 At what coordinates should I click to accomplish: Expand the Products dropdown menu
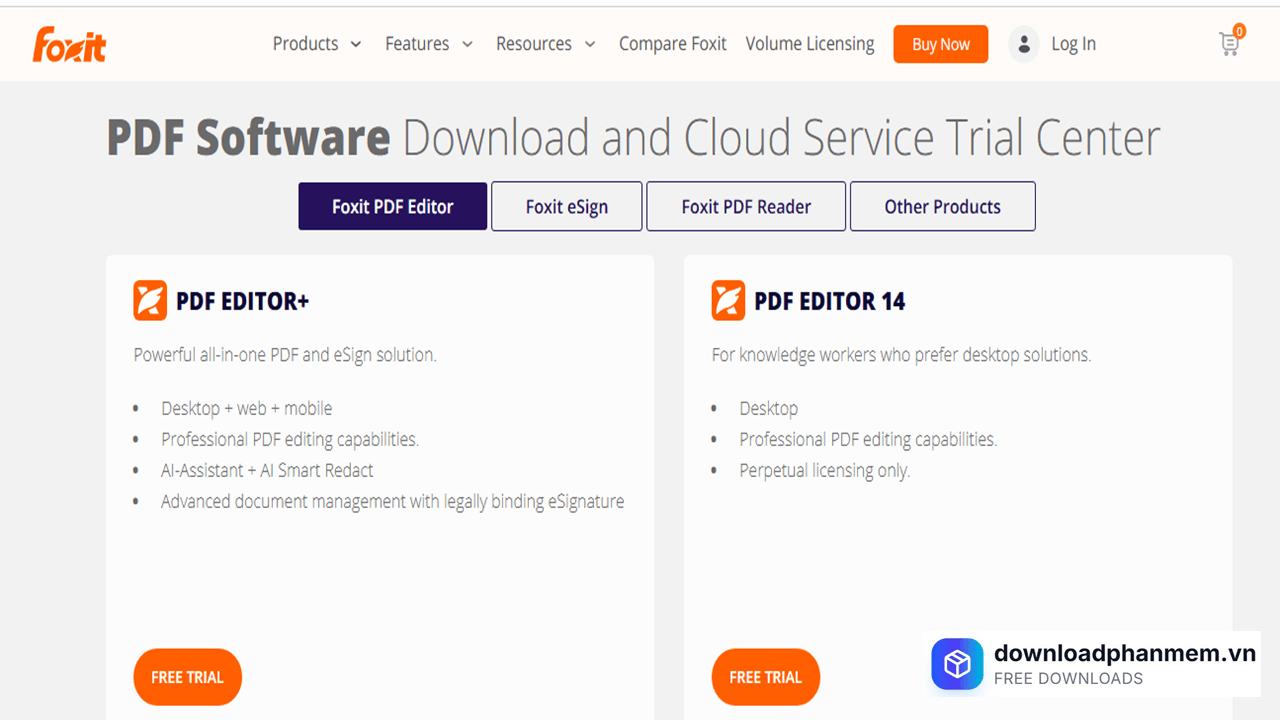(x=317, y=44)
